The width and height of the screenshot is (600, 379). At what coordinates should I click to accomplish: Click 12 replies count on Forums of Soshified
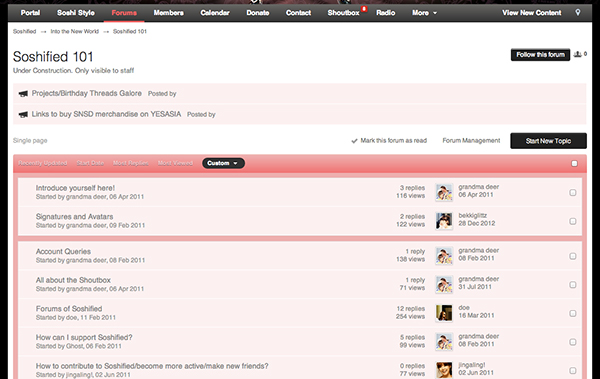click(x=411, y=309)
